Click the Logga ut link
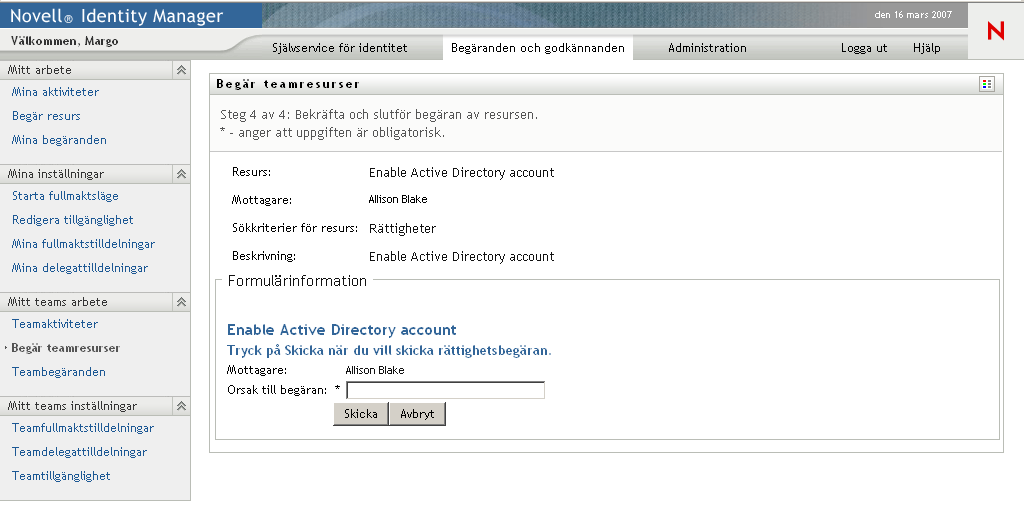Viewport: 1024px width, 507px height. [x=864, y=48]
